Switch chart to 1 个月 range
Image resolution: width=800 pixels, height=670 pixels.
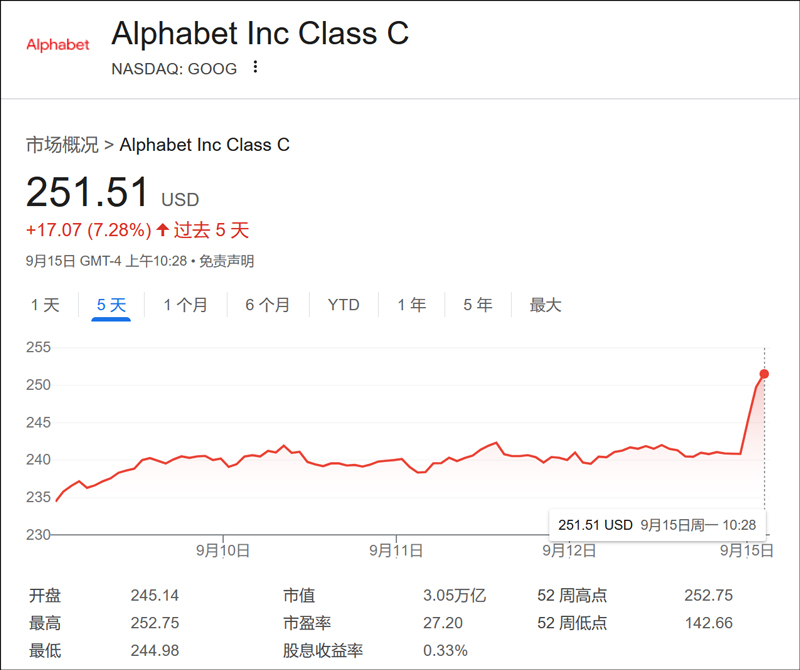pos(185,305)
